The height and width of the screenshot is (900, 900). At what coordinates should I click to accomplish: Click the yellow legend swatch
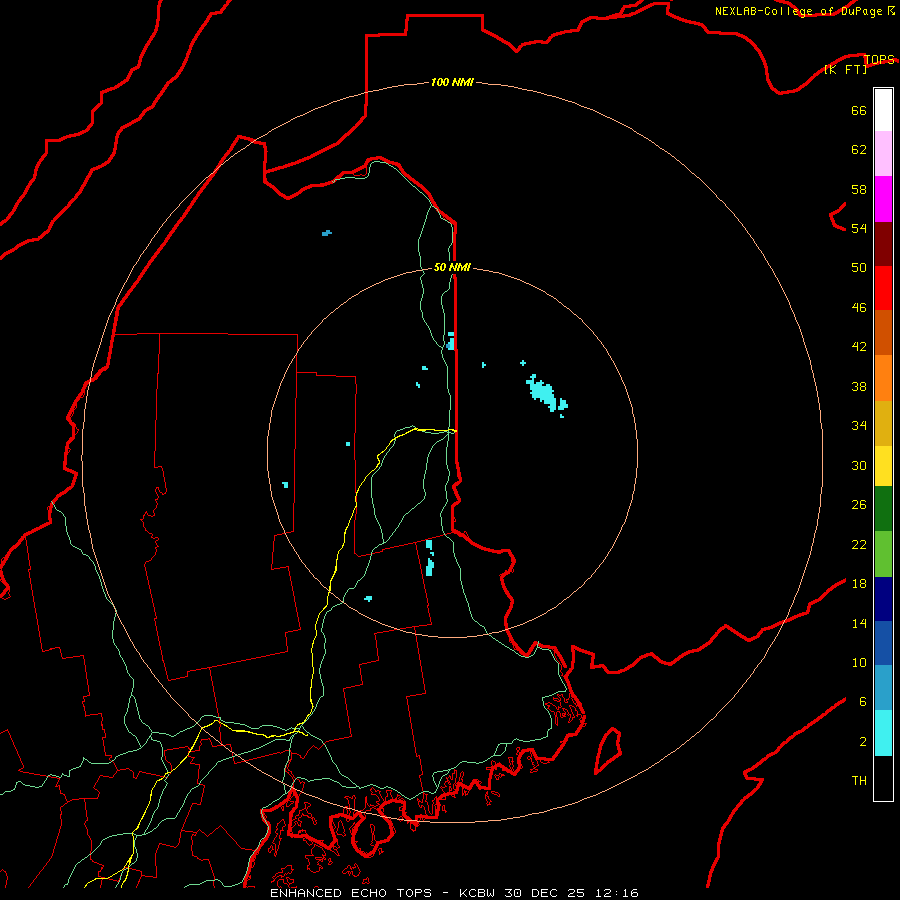pyautogui.click(x=883, y=466)
